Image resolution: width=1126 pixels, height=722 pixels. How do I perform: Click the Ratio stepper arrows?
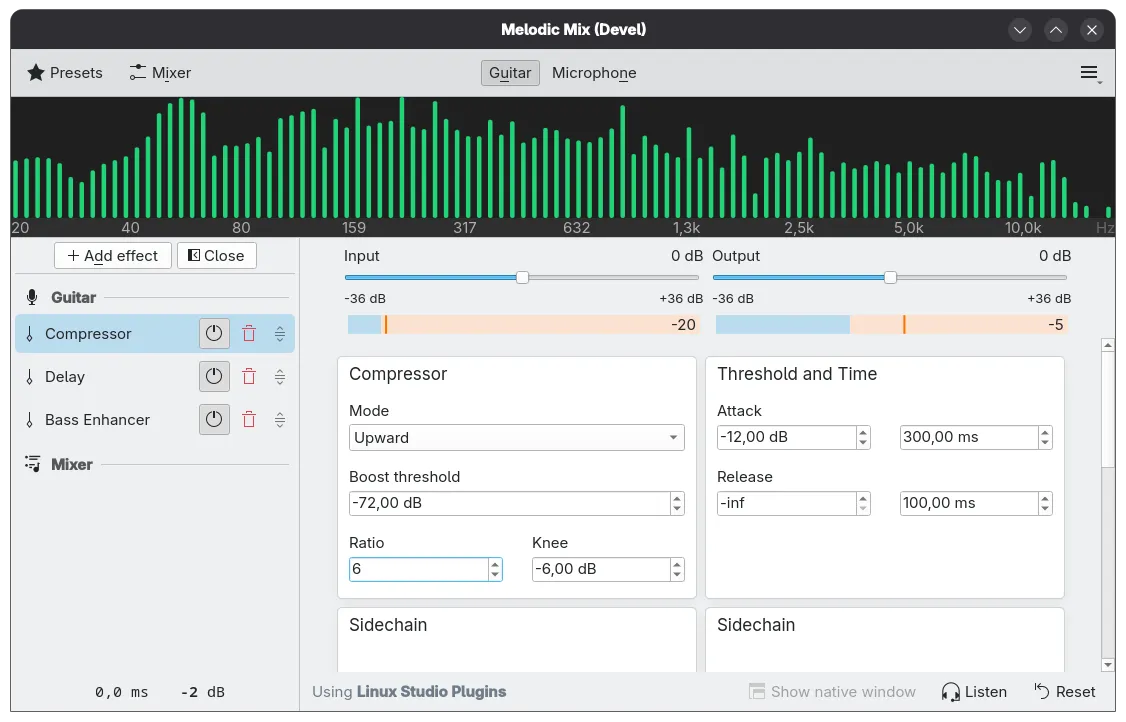point(495,569)
